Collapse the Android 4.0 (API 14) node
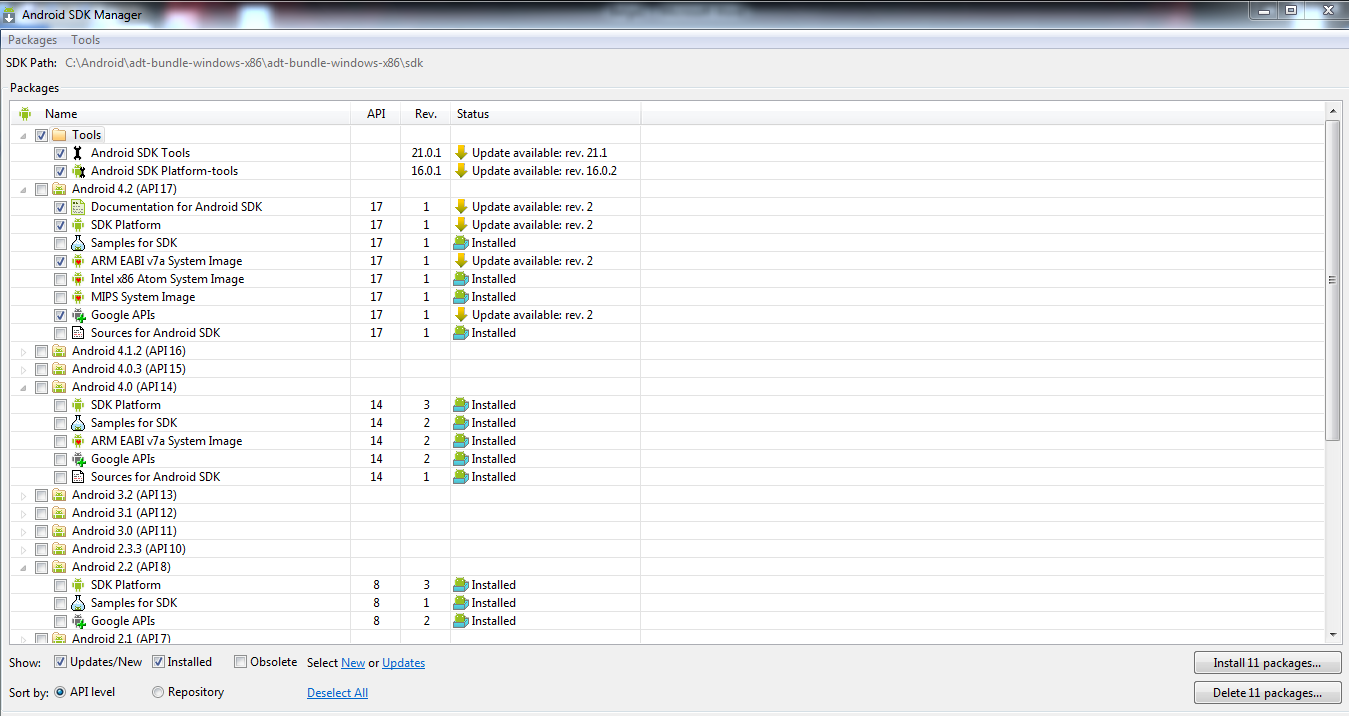1349x716 pixels. [24, 387]
